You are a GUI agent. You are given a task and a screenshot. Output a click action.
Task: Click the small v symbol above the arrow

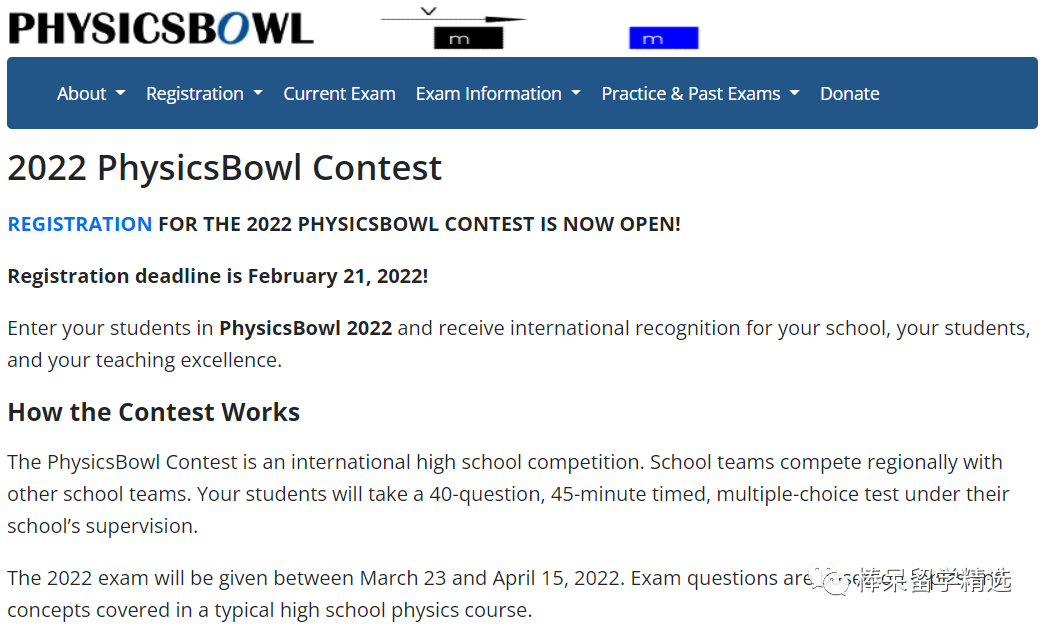pos(429,11)
